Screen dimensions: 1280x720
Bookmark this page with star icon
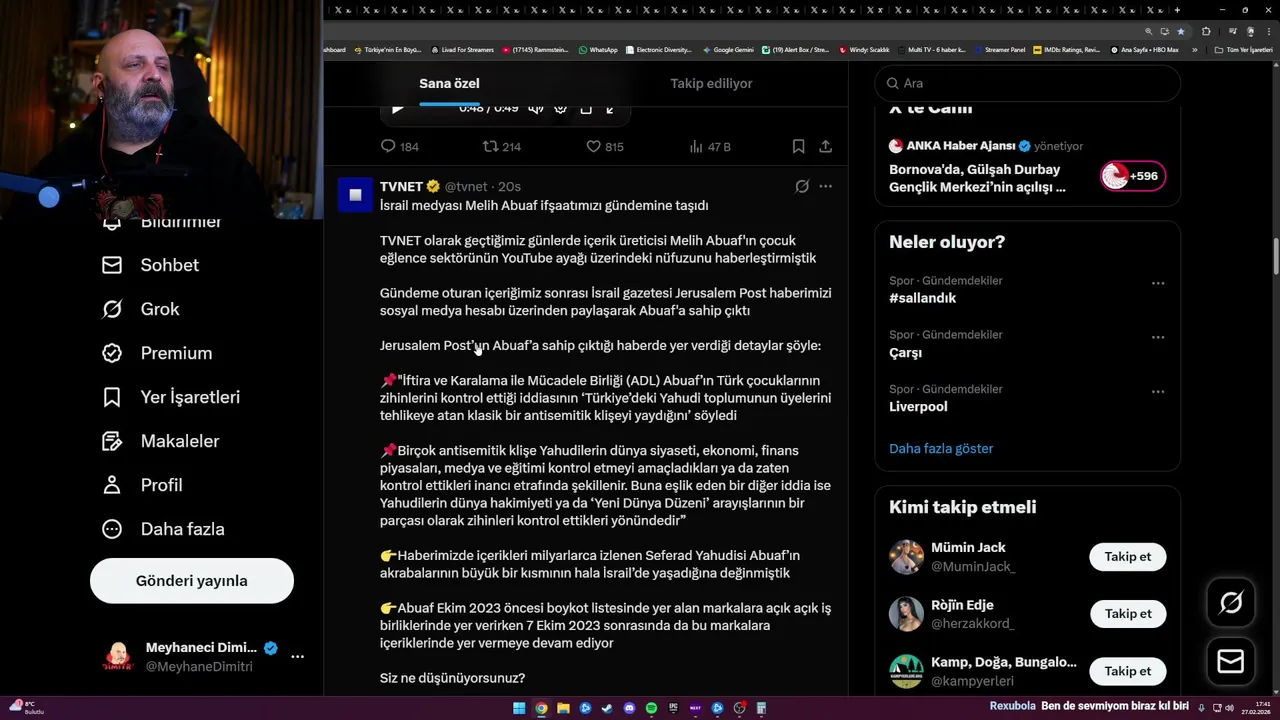[x=1181, y=31]
